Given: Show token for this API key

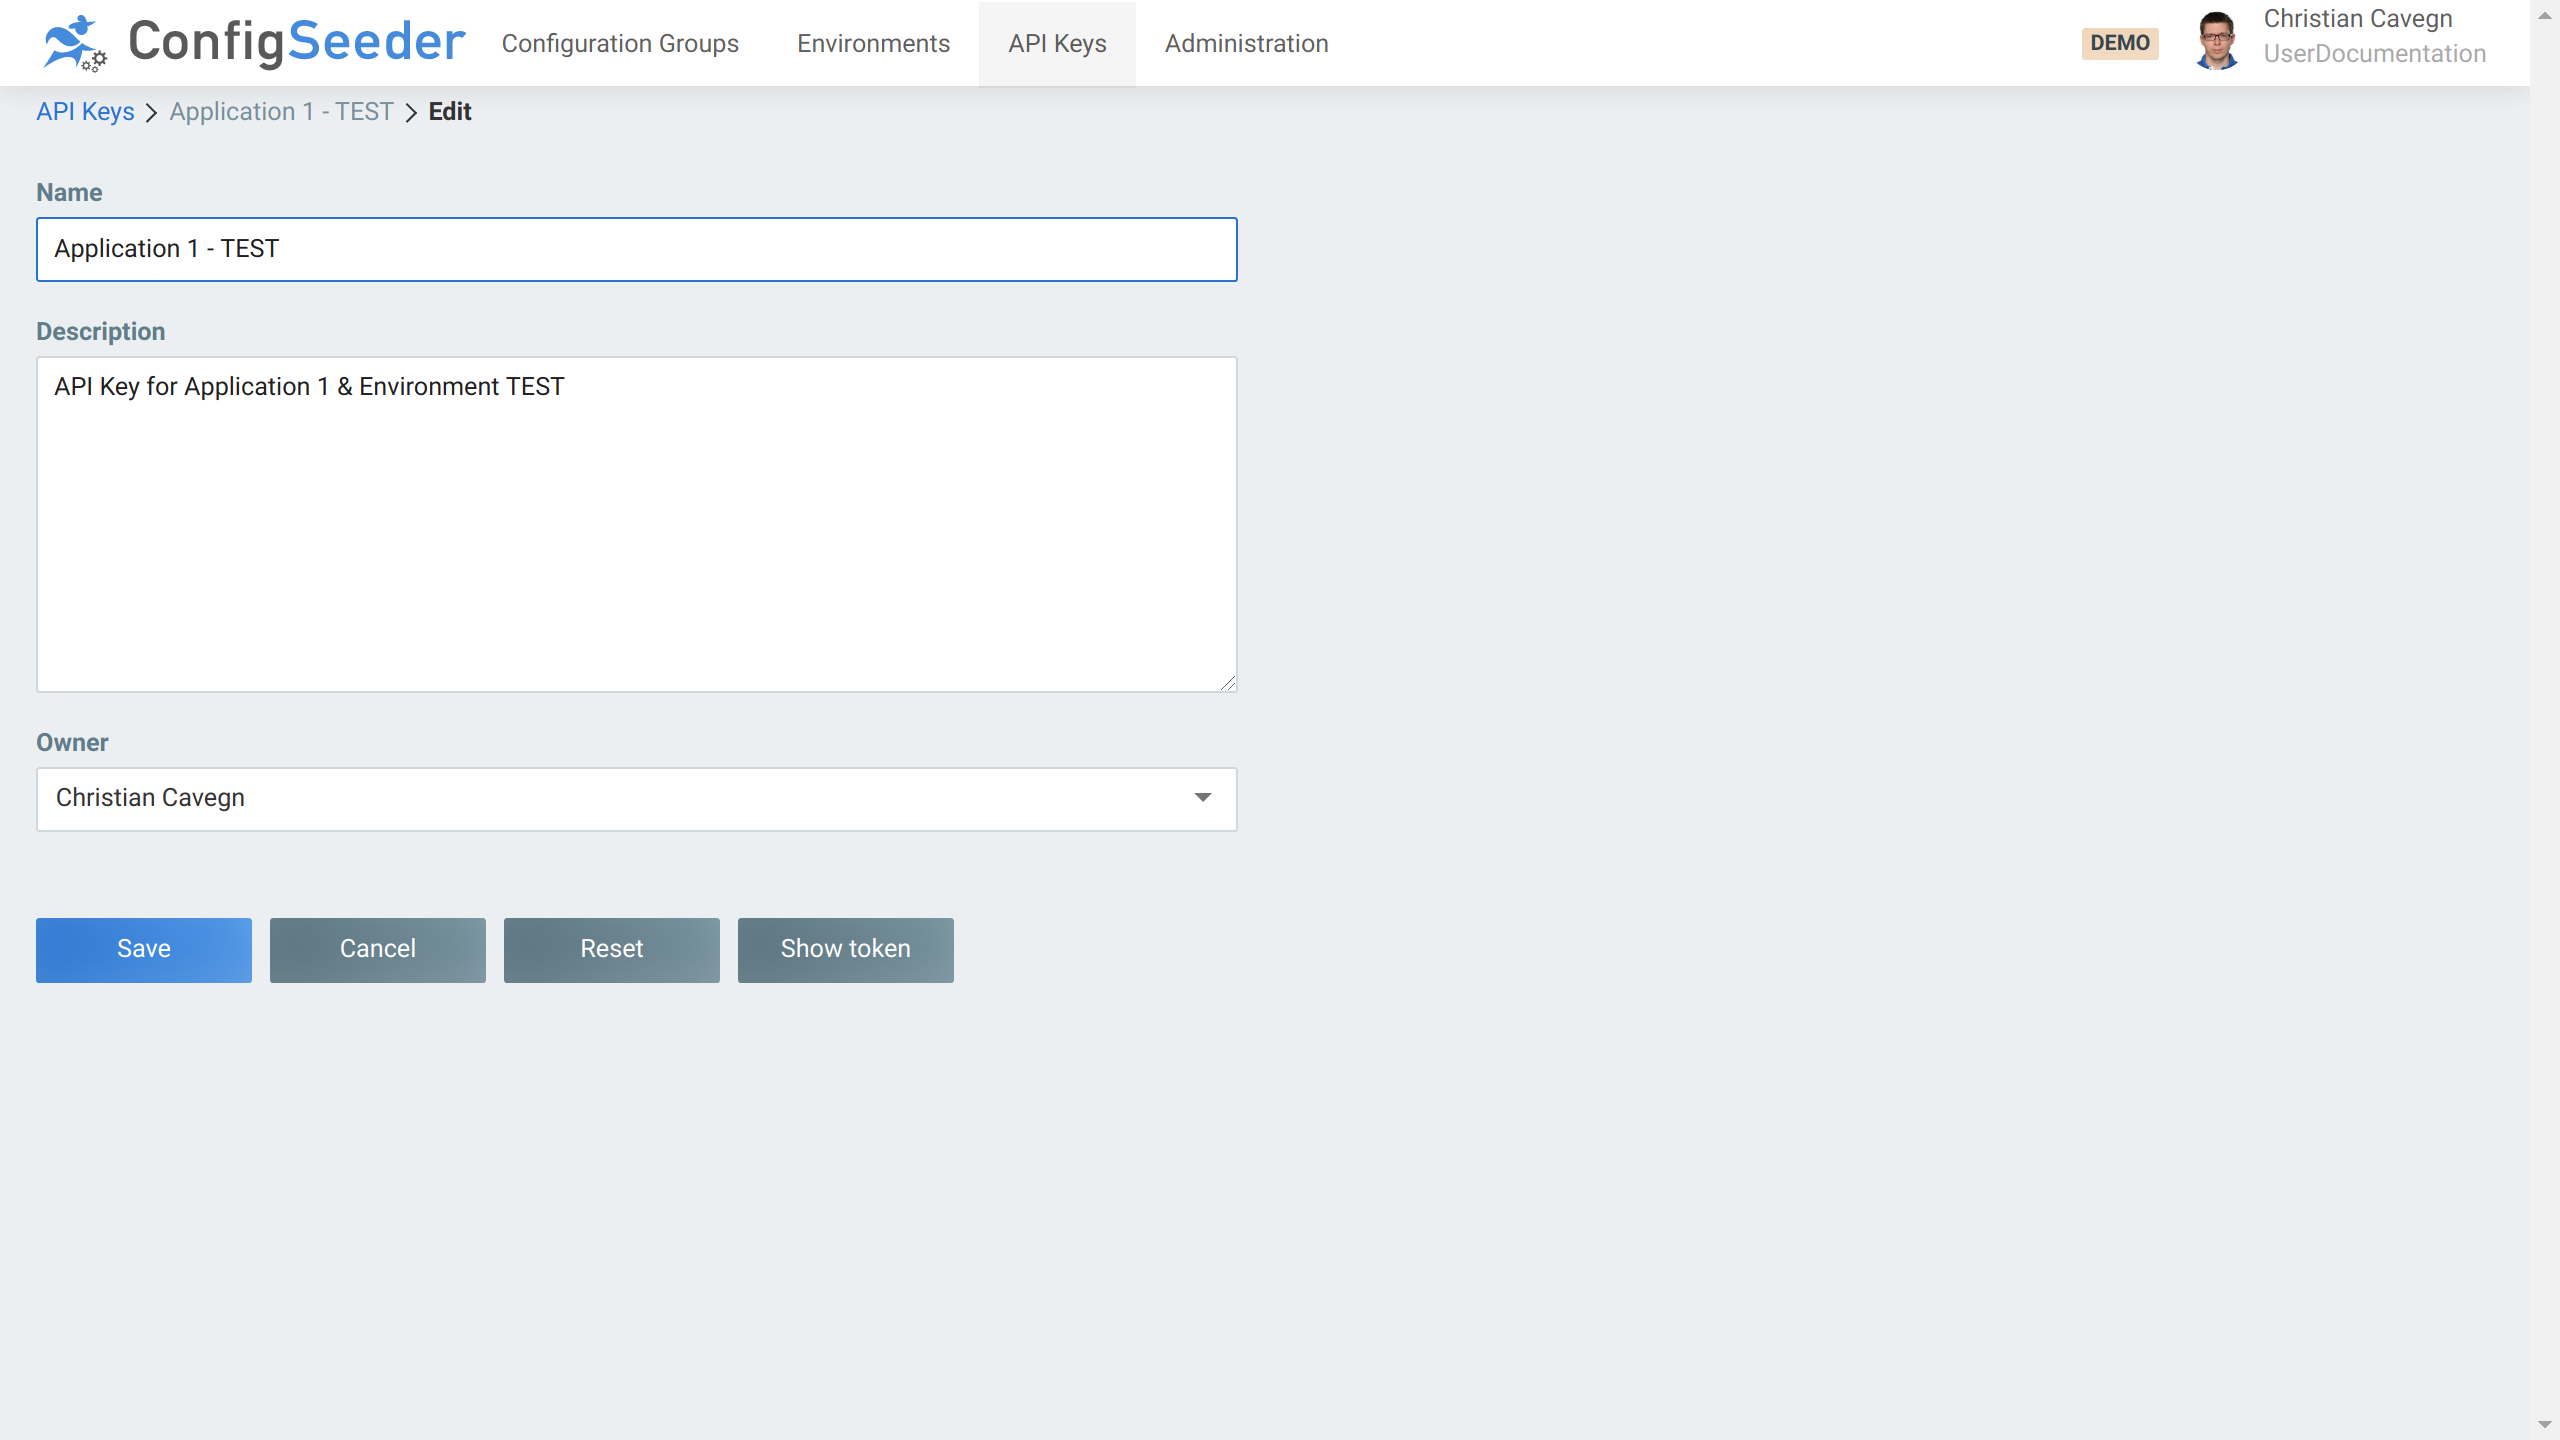Looking at the screenshot, I should pyautogui.click(x=844, y=949).
